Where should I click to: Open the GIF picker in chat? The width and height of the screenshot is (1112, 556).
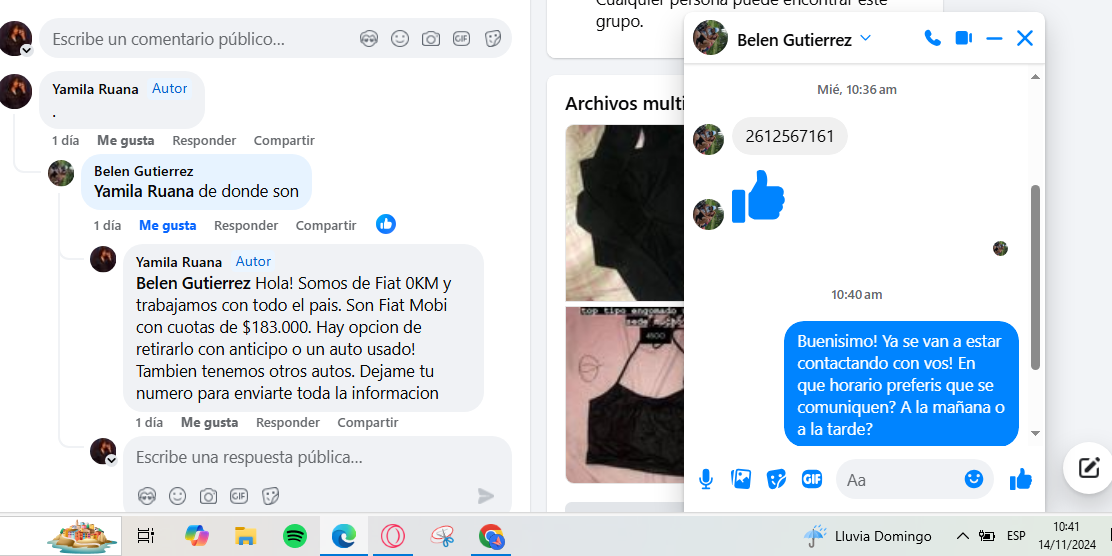pyautogui.click(x=812, y=479)
